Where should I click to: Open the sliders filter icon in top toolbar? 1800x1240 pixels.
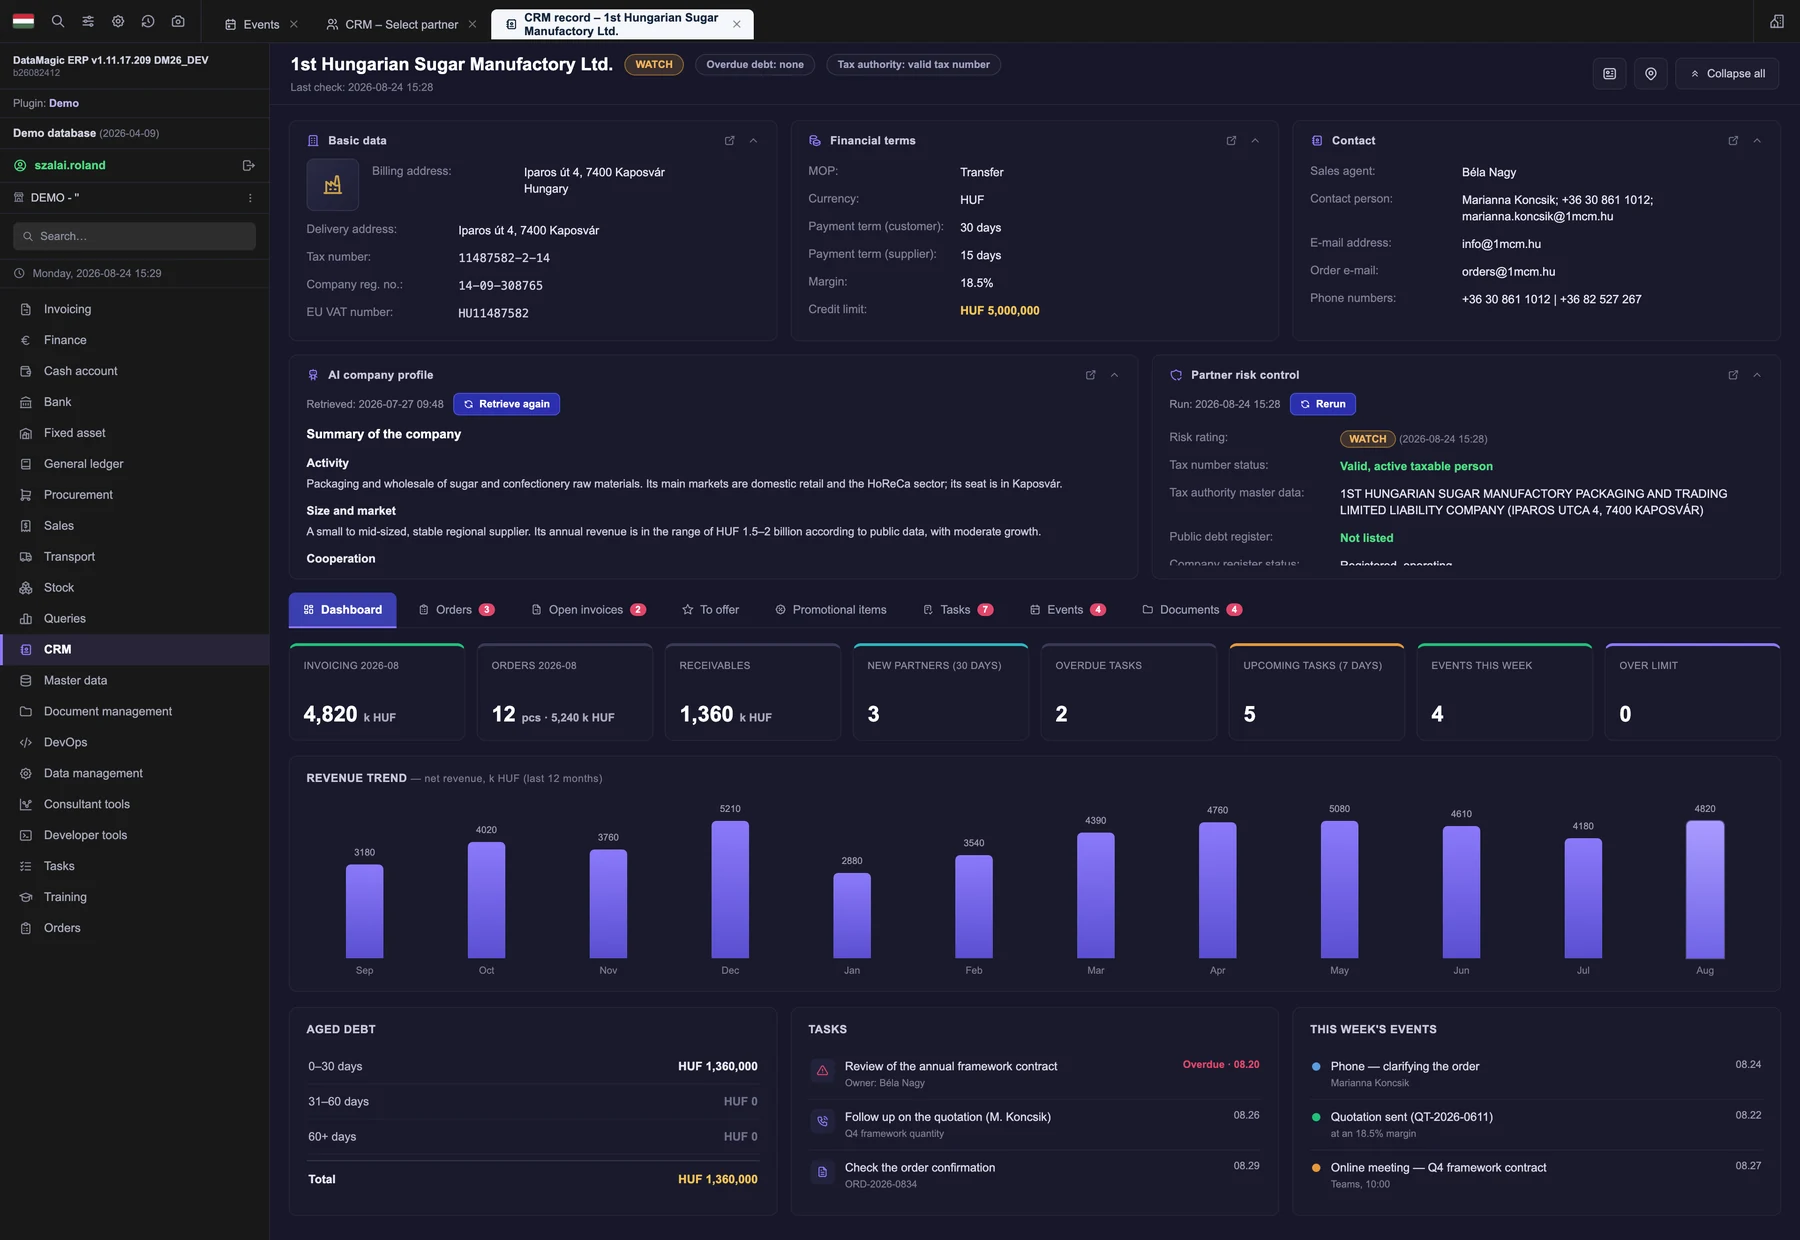[88, 21]
